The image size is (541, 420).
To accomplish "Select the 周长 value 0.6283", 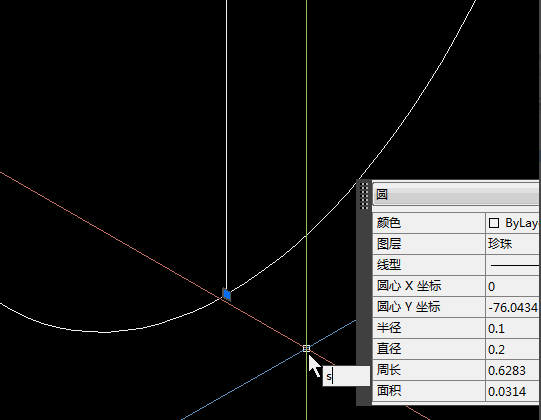I will (512, 370).
